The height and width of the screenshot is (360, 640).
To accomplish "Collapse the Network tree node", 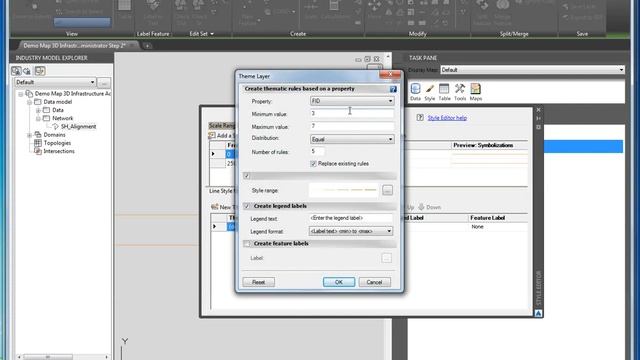I will click(x=38, y=118).
